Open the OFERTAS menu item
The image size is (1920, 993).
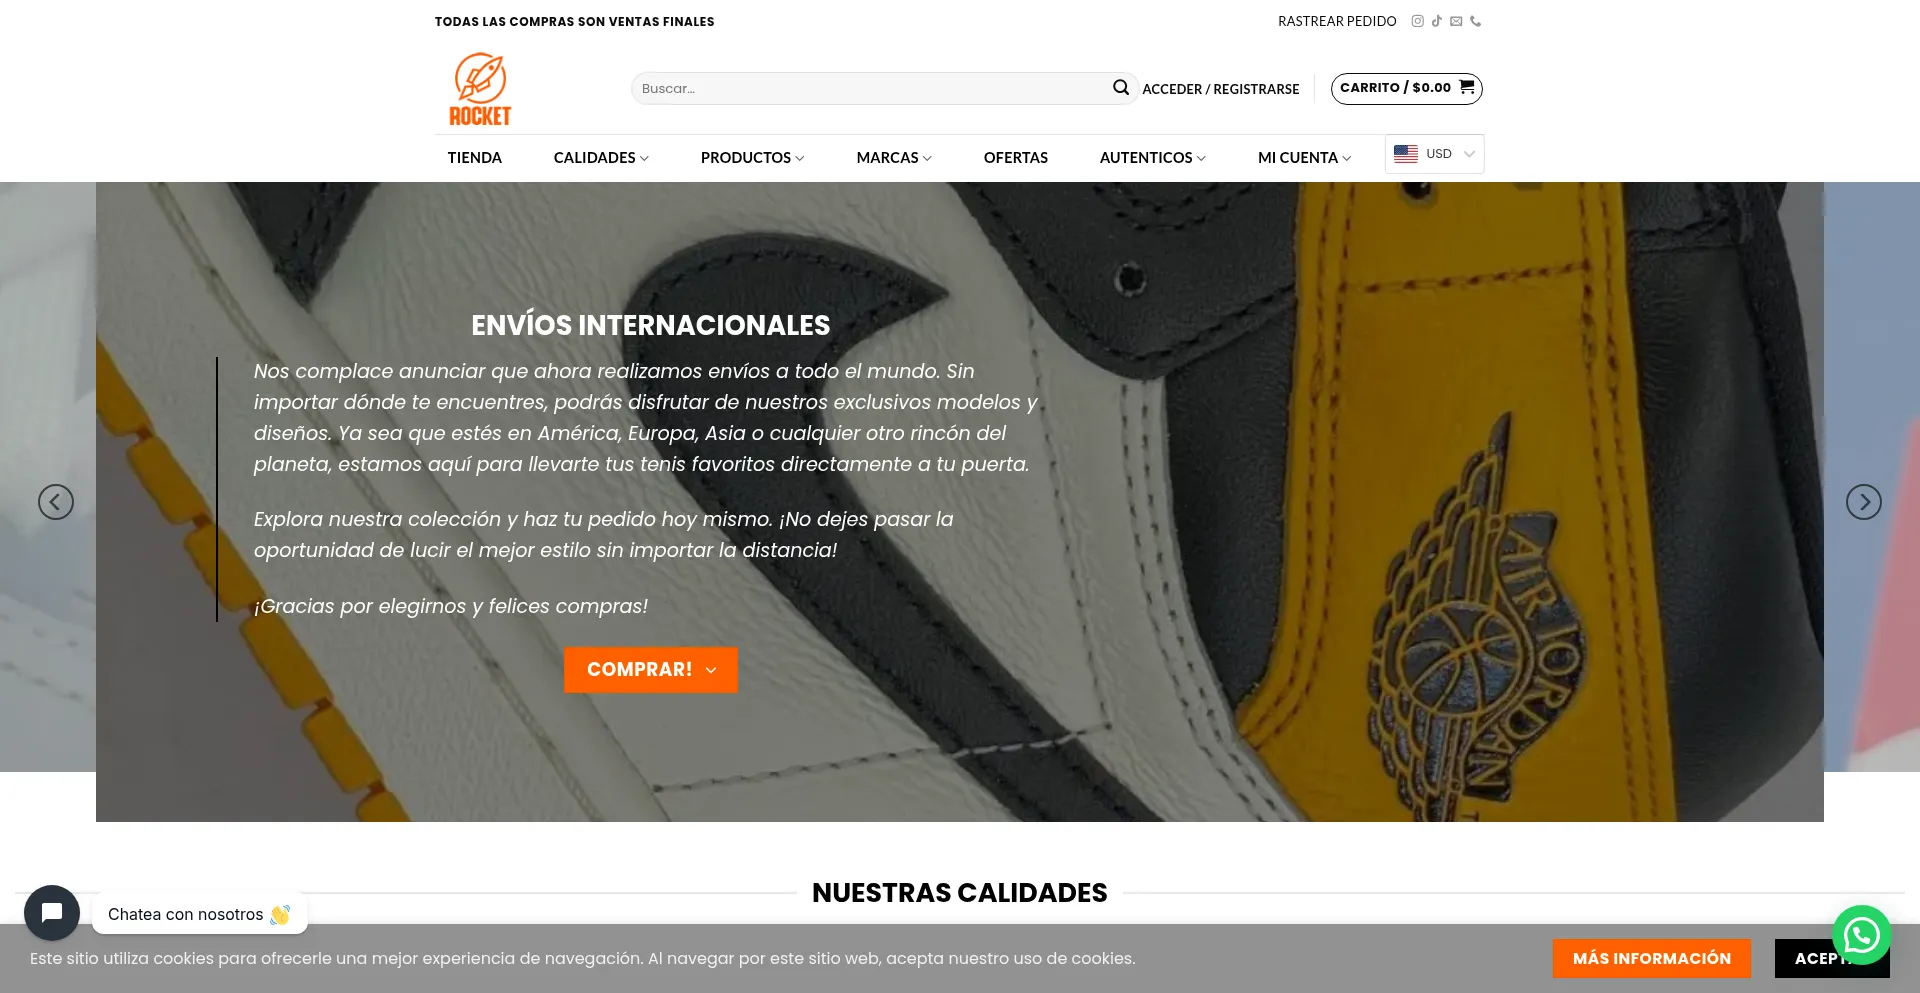[x=1016, y=158]
